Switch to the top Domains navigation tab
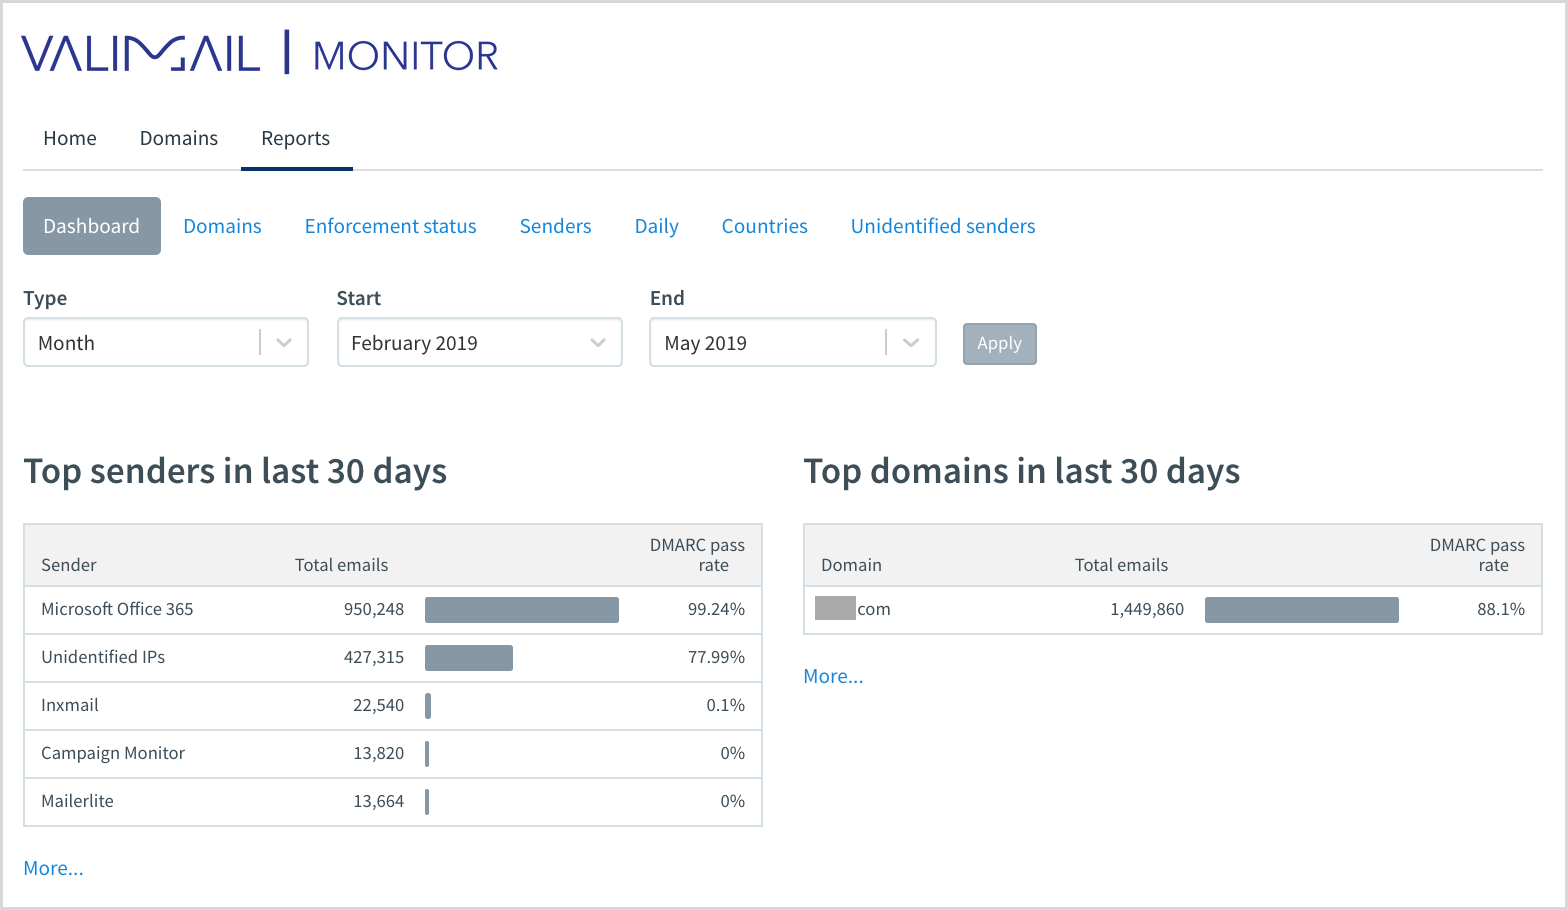The image size is (1568, 910). pos(179,138)
